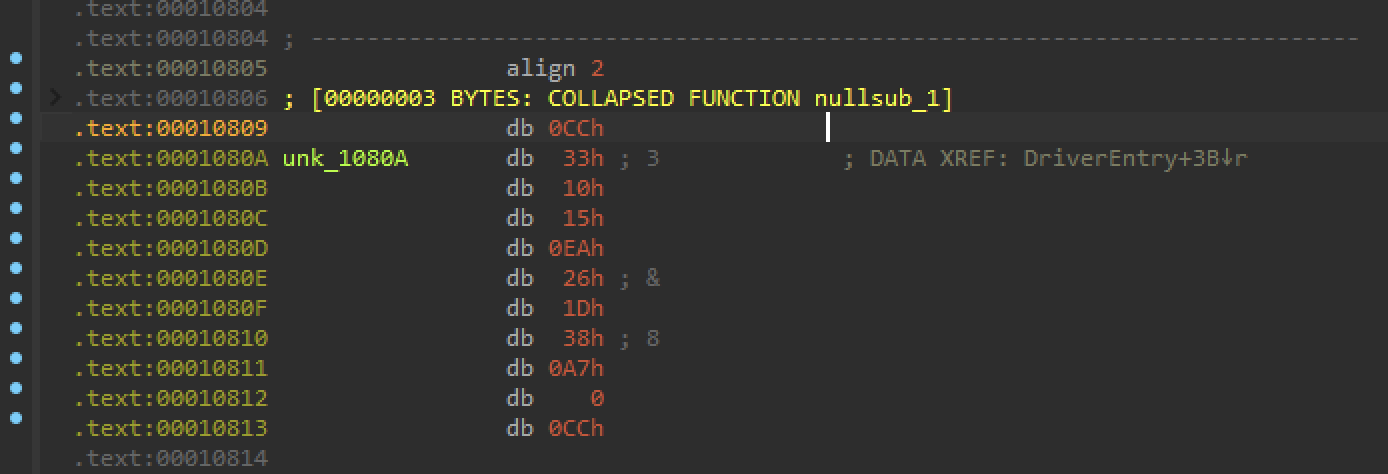Click the 1Dh byte value
Screen dimensions: 1388x474
click(x=583, y=308)
